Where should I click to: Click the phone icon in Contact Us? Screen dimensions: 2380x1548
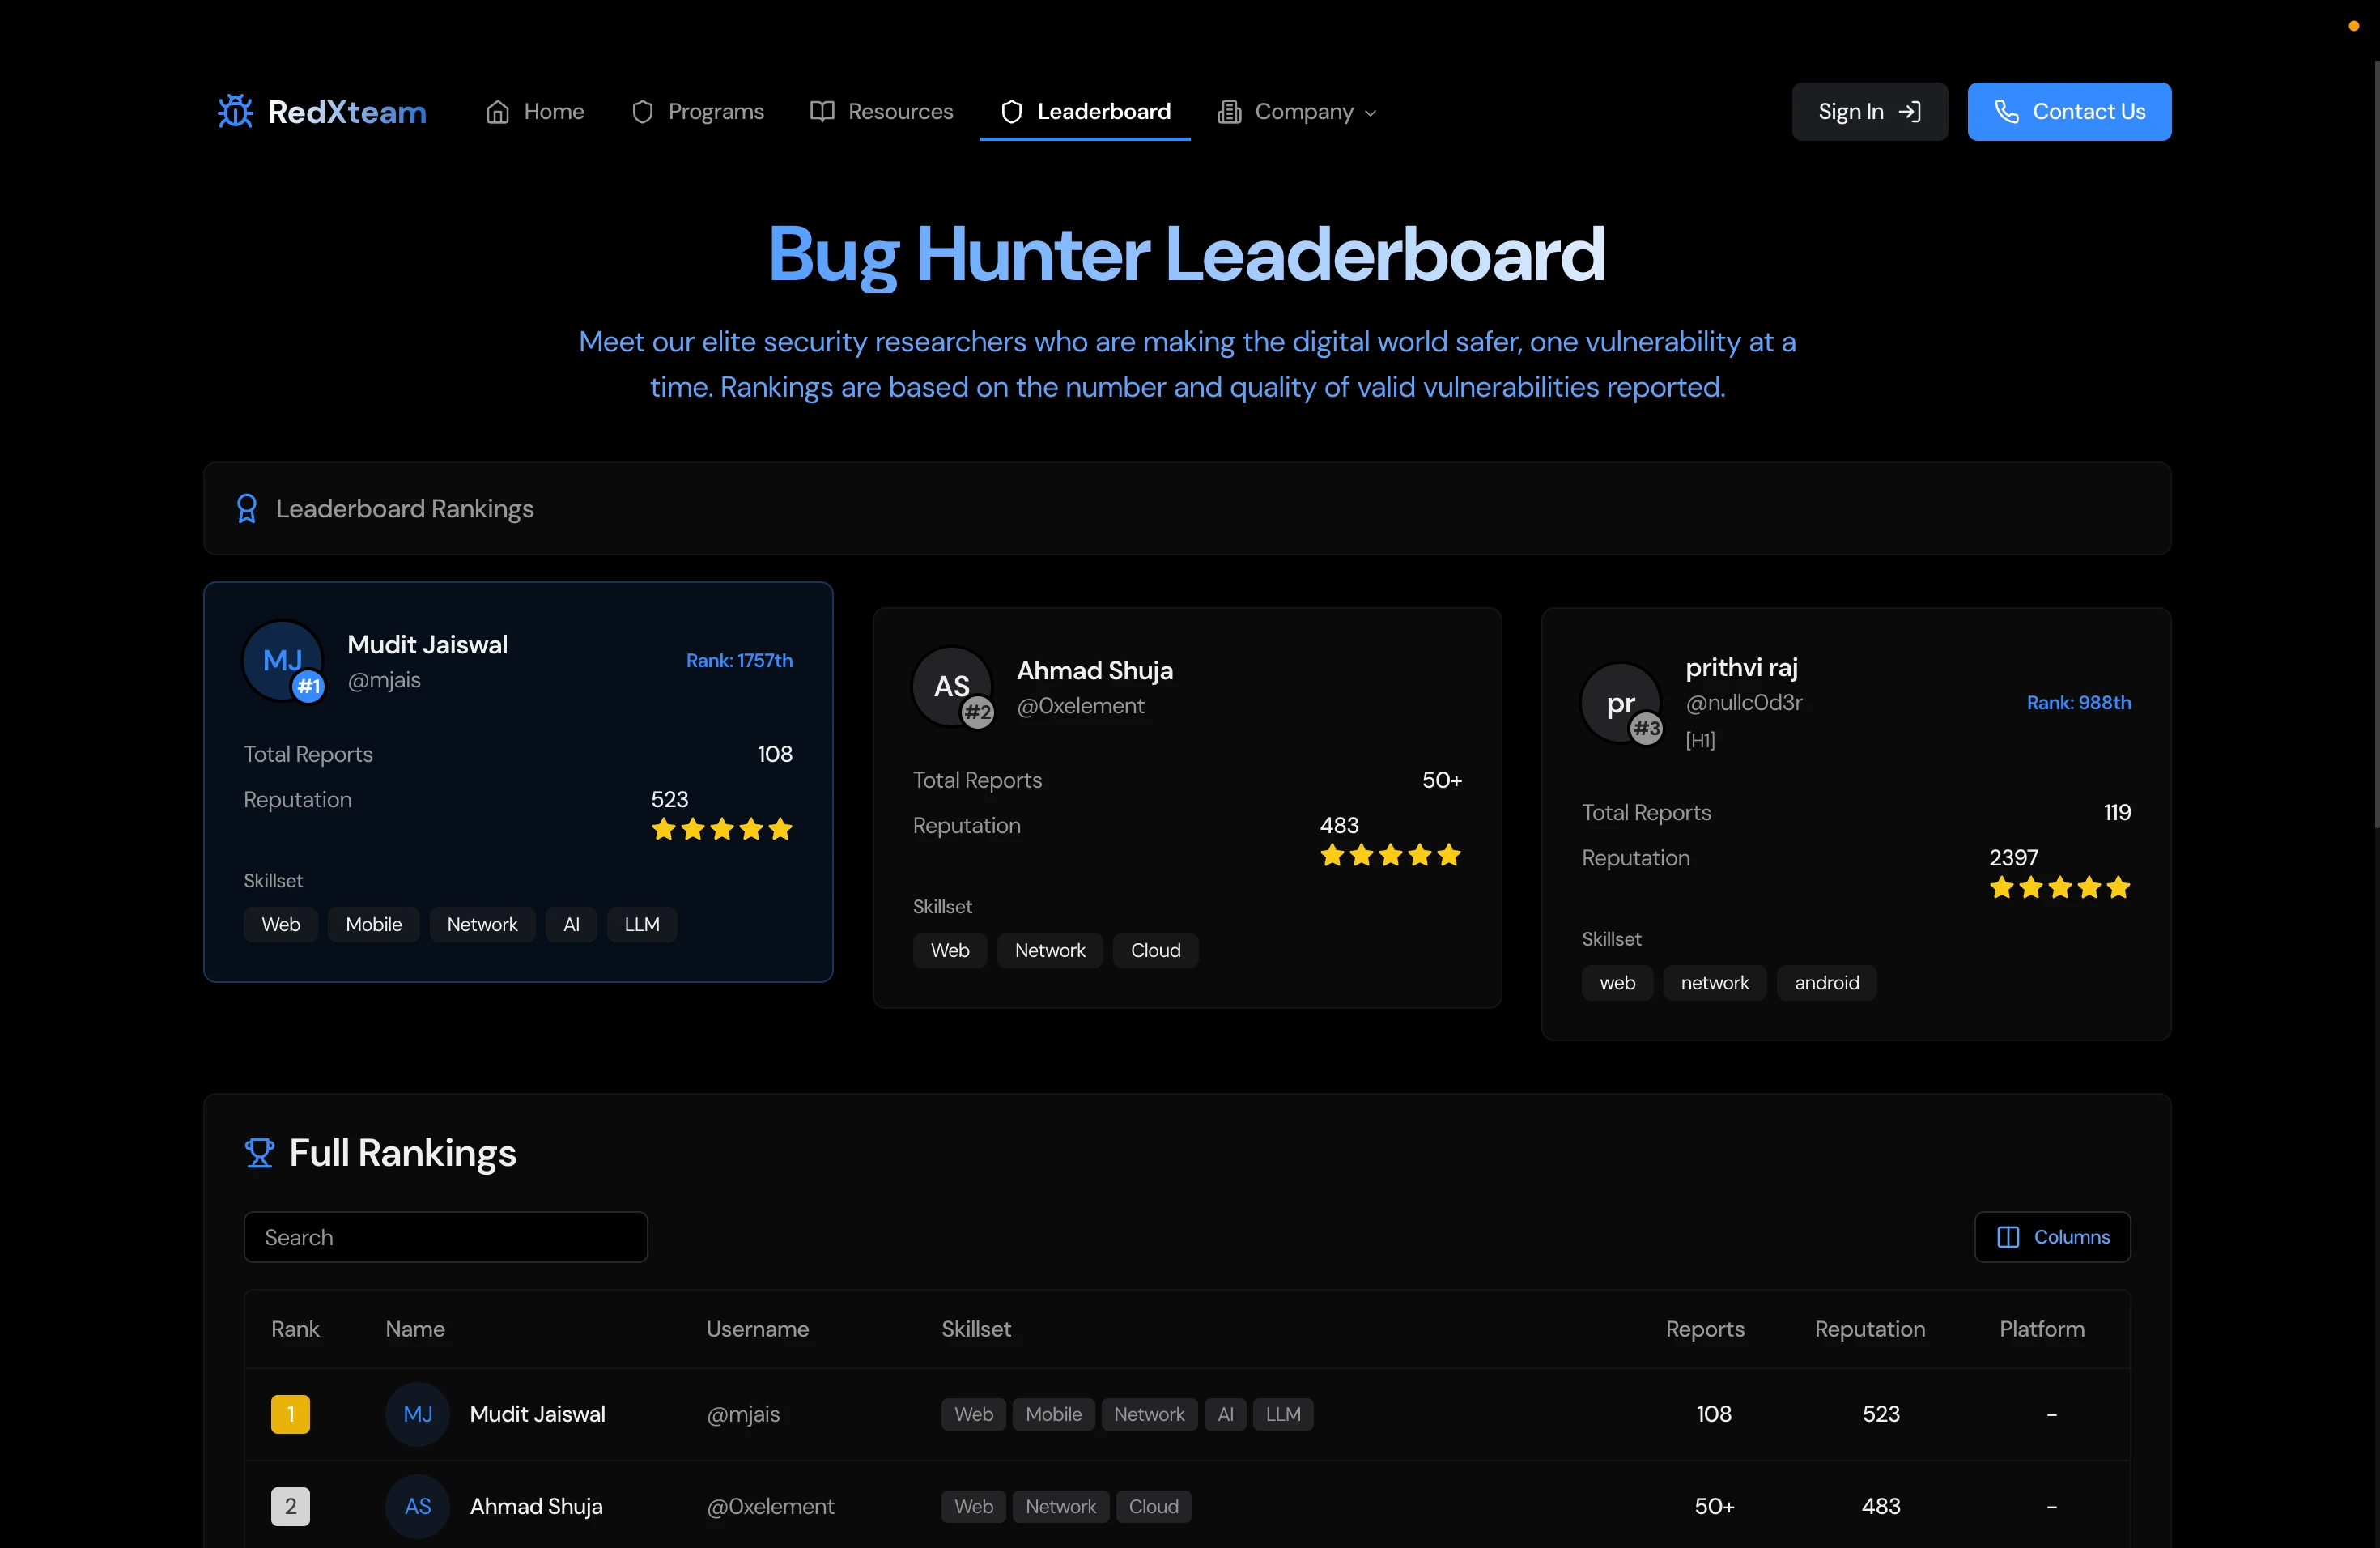[2006, 112]
